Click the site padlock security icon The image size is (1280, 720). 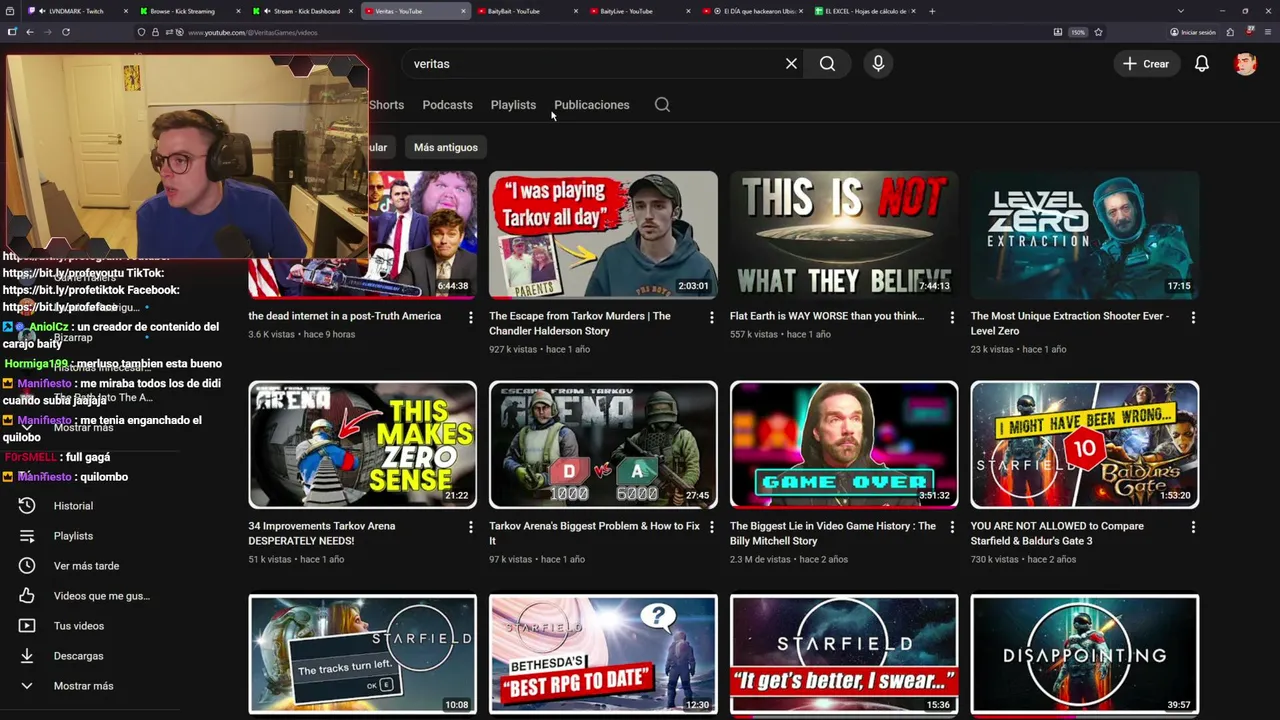pyautogui.click(x=155, y=32)
